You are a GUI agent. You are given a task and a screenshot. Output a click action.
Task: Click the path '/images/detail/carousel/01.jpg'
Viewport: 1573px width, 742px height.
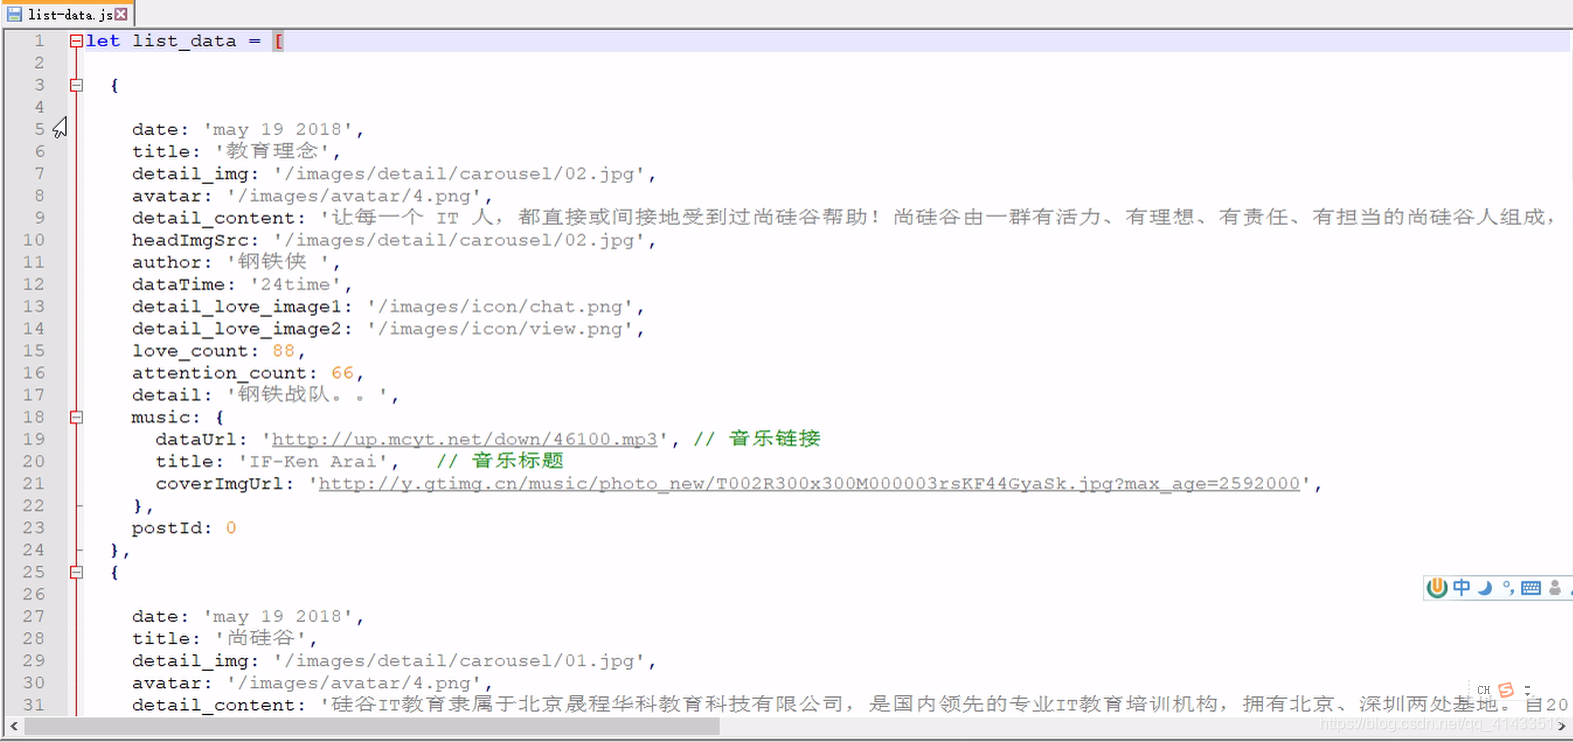pos(459,661)
